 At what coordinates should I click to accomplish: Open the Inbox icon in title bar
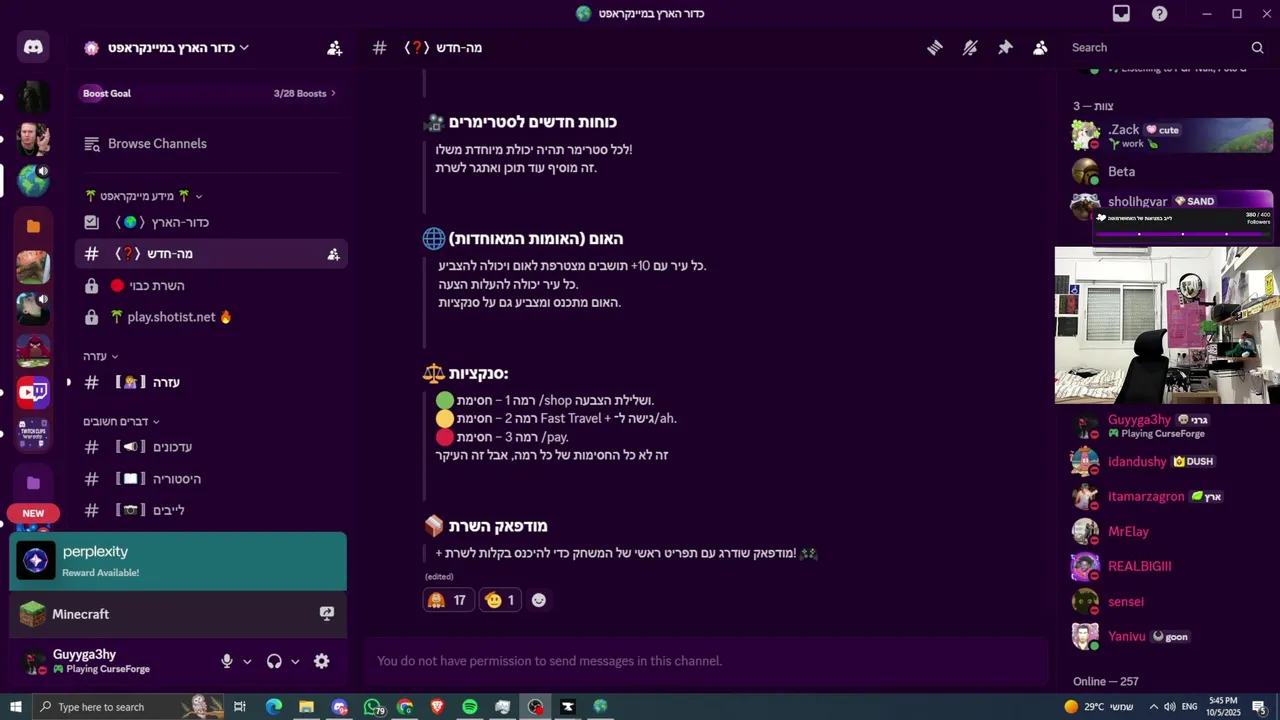tap(1121, 13)
